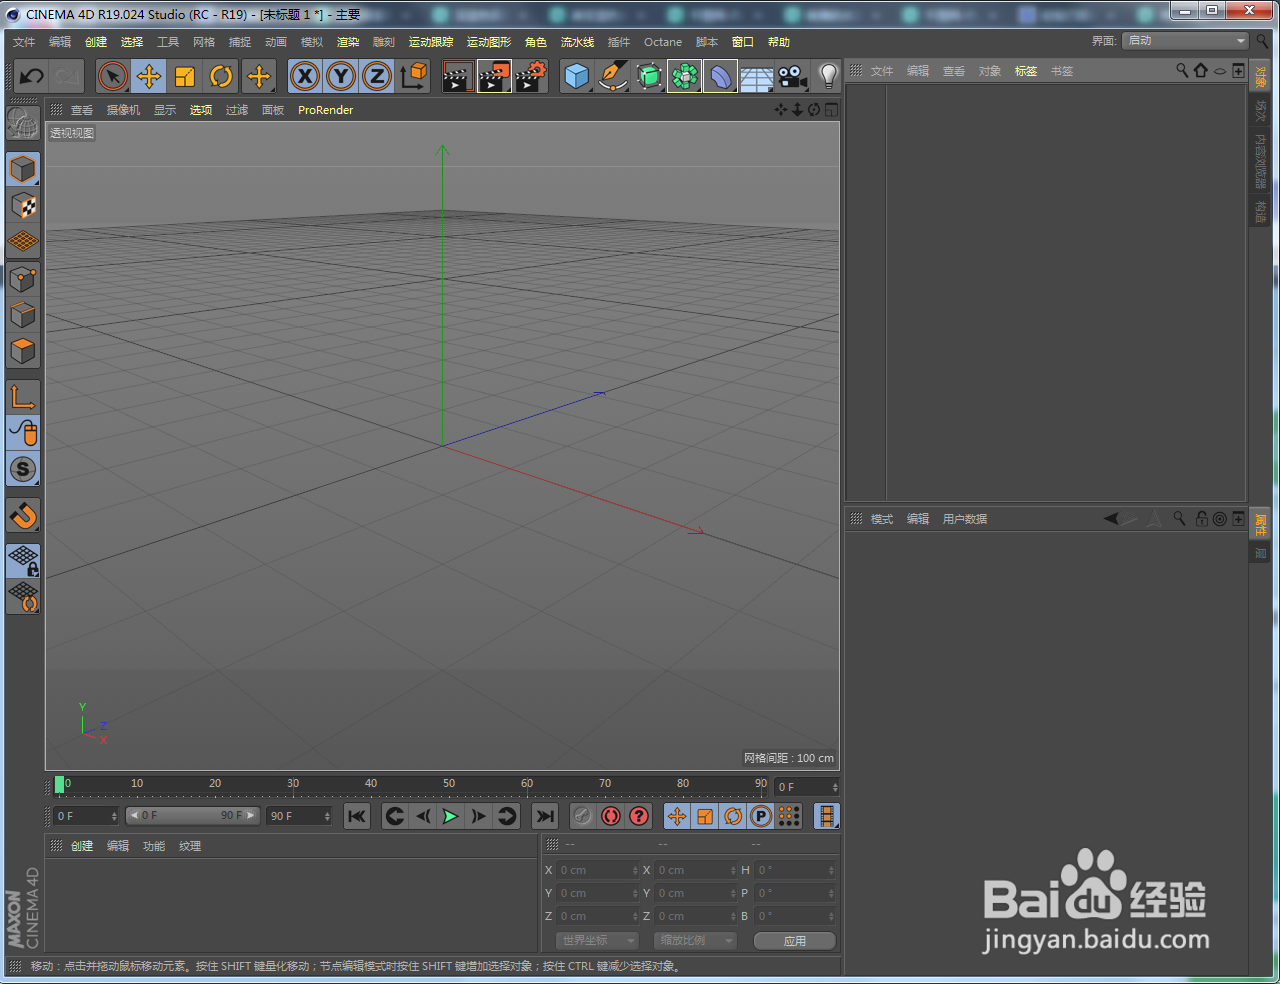Open Render Settings gear clapperboard
1280x984 pixels.
[x=531, y=76]
